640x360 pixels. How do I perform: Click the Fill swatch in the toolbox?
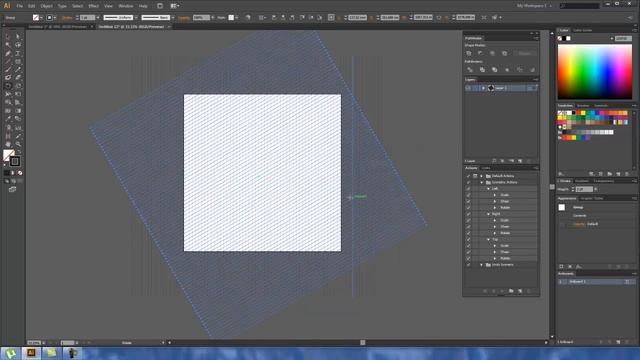pos(8,155)
